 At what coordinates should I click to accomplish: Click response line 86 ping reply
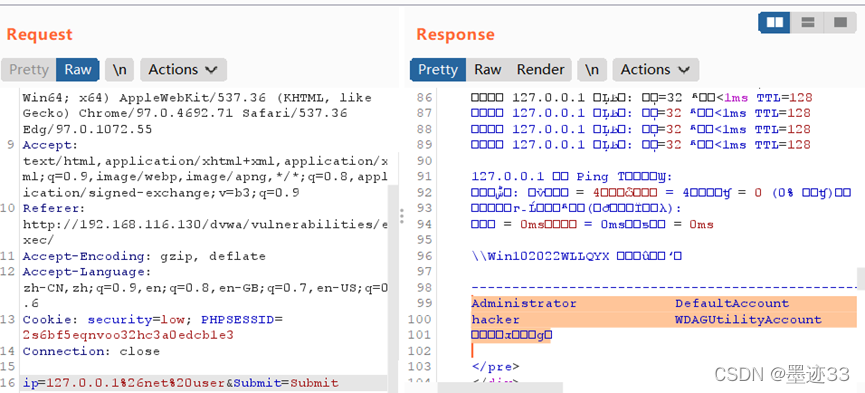pyautogui.click(x=642, y=98)
